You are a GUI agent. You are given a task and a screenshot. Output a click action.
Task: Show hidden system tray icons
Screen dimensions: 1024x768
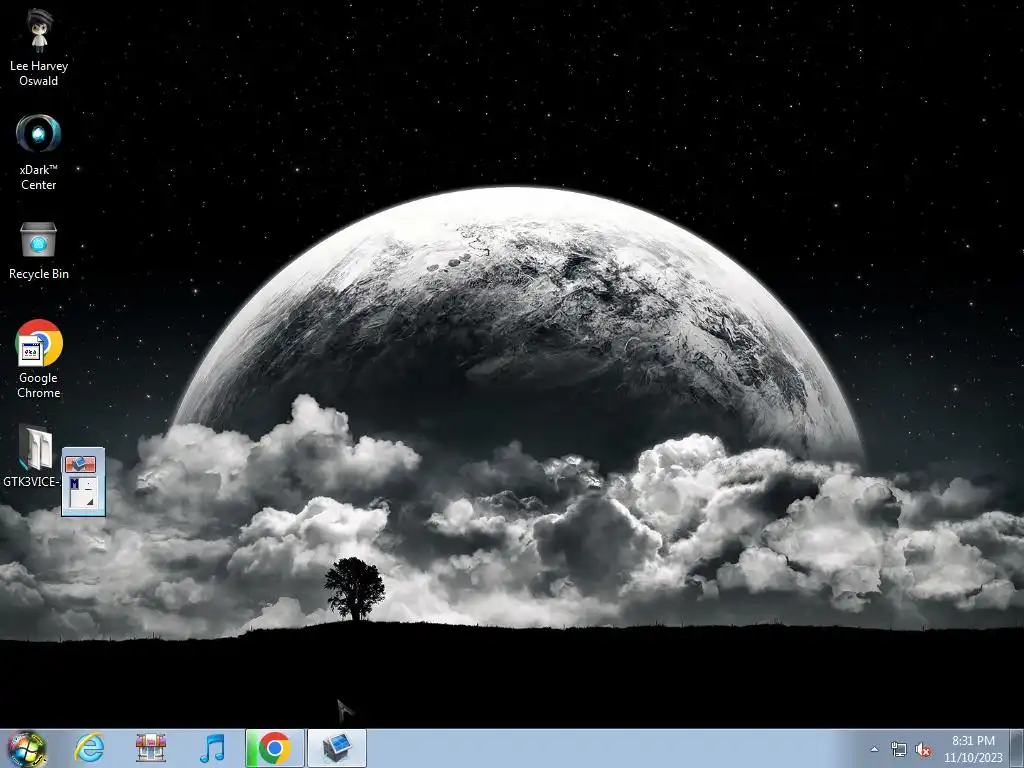(x=874, y=750)
